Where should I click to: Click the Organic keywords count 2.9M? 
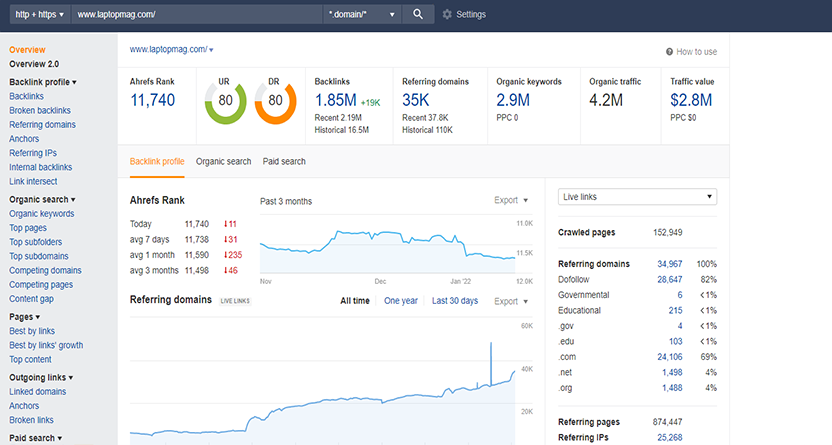pos(513,100)
